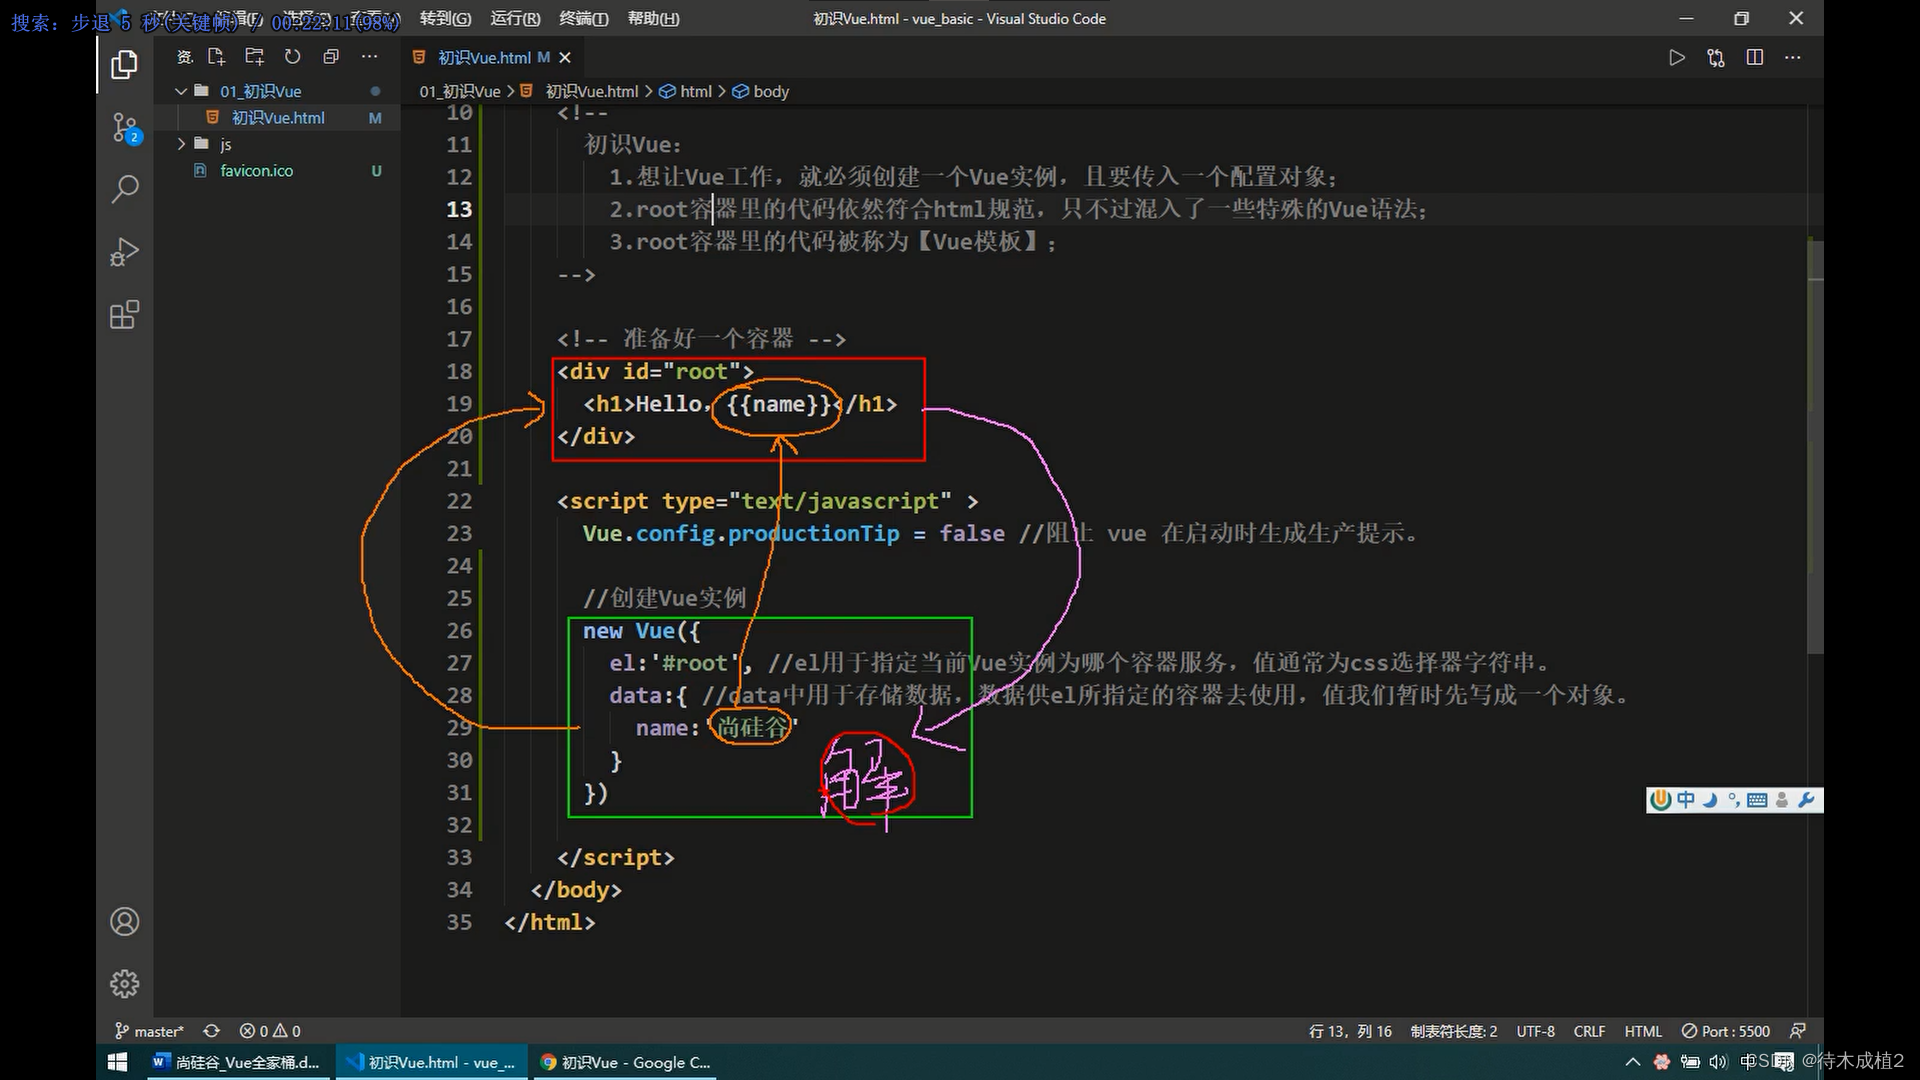
Task: Place cursor on line 26 new Vue({
Action: tap(641, 631)
